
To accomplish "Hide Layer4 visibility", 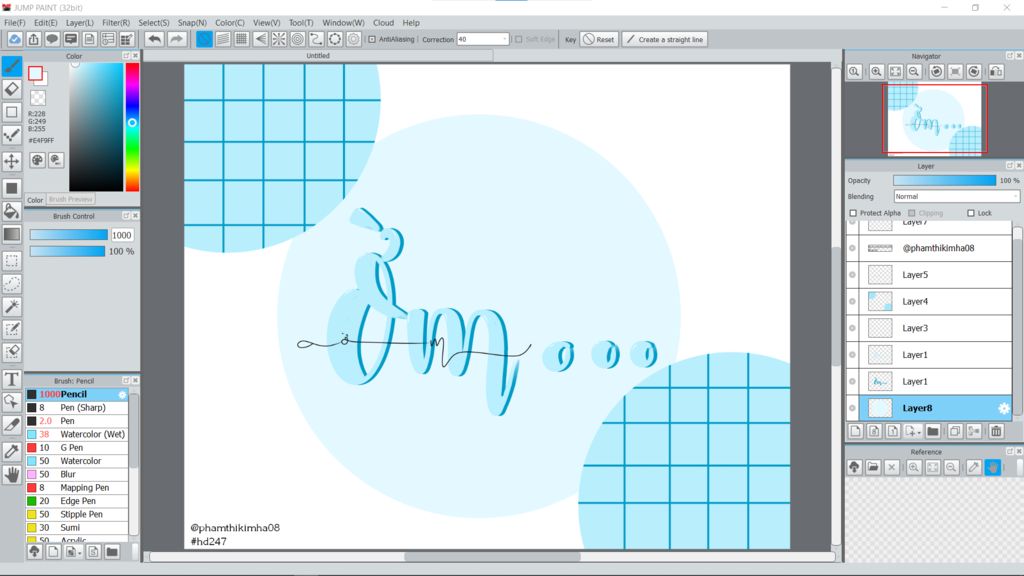I will (852, 302).
